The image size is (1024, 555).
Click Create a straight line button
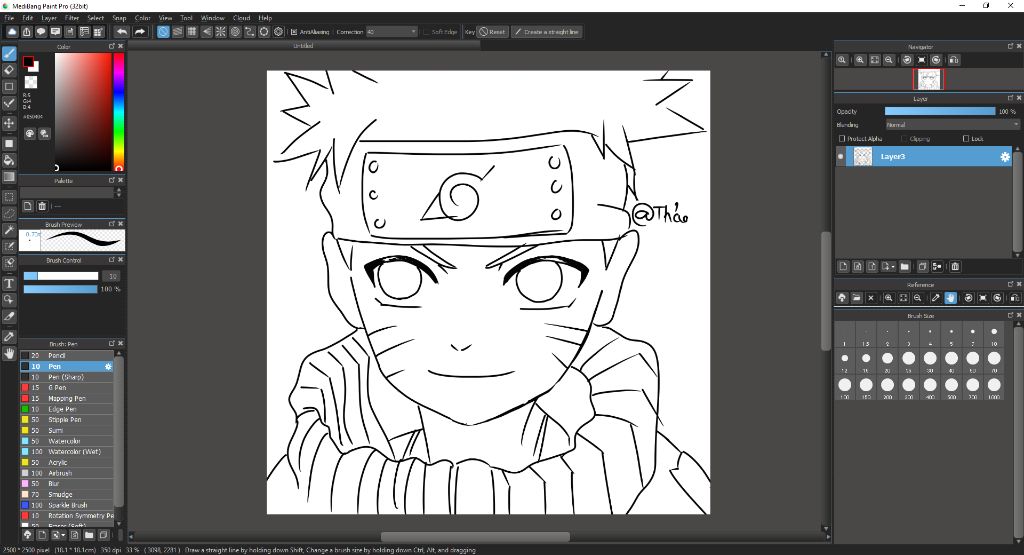click(547, 31)
